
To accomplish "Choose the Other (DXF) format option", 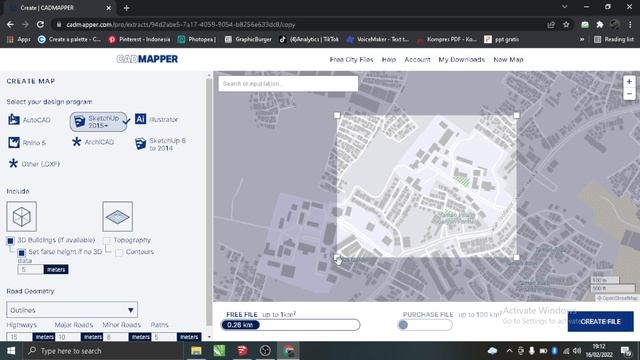I will [x=34, y=164].
